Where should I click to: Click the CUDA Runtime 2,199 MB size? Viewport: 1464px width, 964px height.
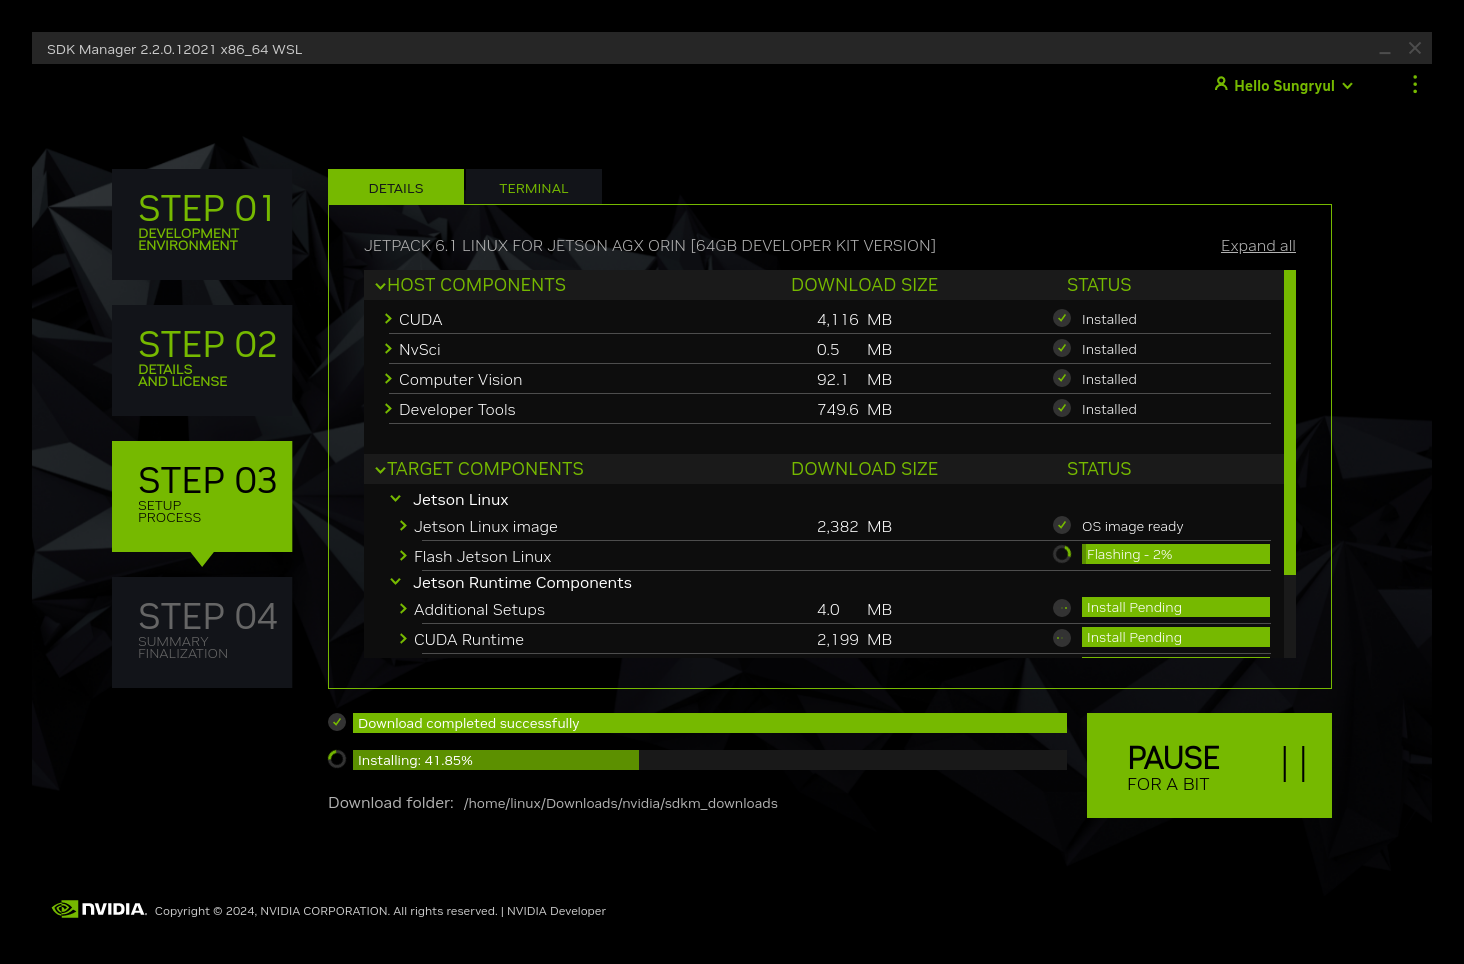pos(854,640)
